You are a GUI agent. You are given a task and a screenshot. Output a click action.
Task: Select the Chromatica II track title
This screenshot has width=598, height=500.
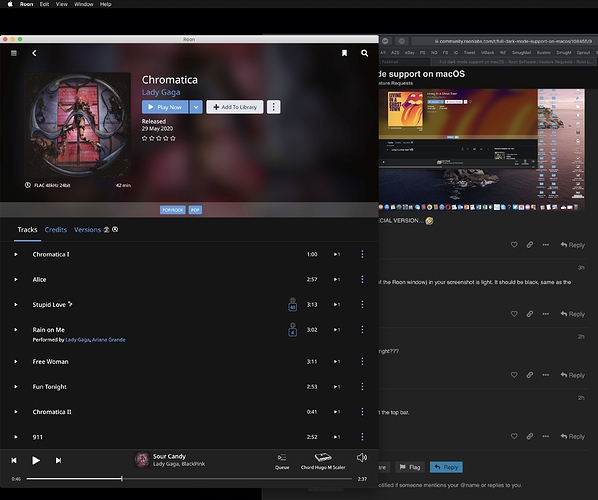pos(52,412)
